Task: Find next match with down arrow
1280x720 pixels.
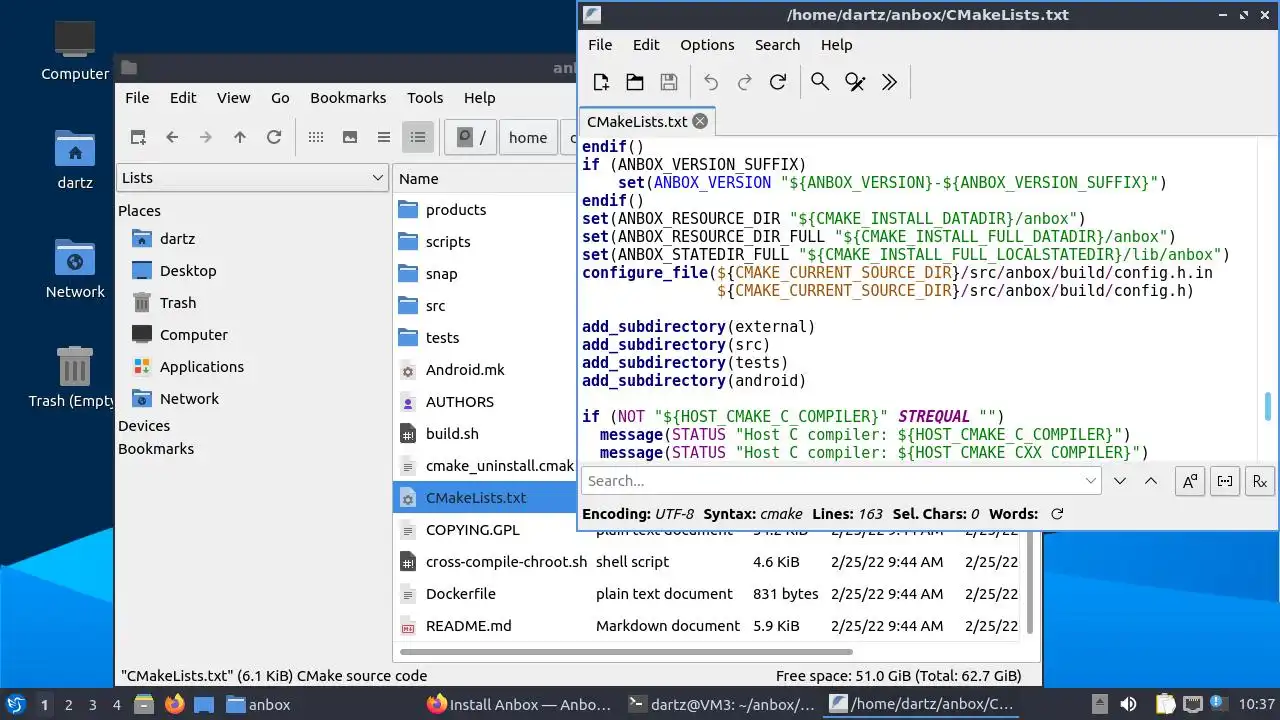Action: (1120, 481)
